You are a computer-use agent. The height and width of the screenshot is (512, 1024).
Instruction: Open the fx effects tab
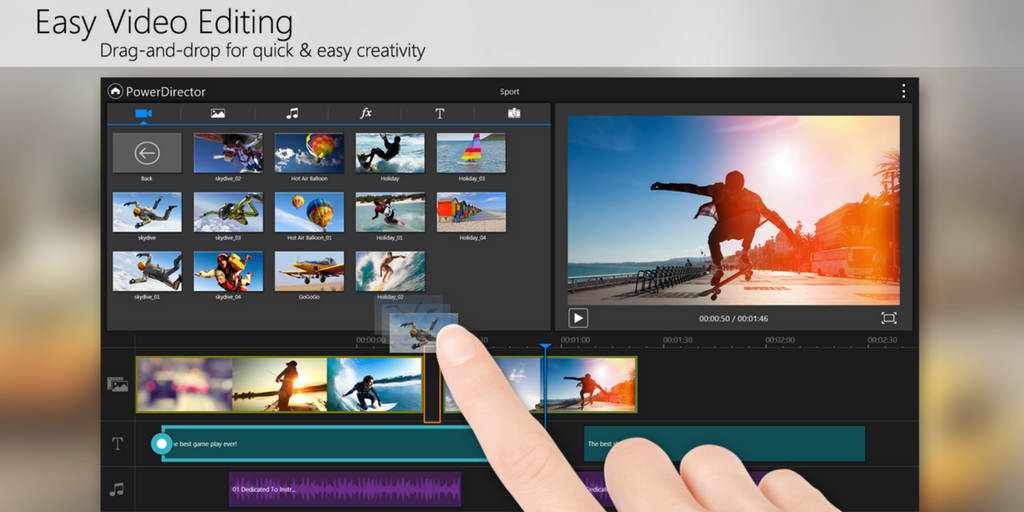point(366,114)
